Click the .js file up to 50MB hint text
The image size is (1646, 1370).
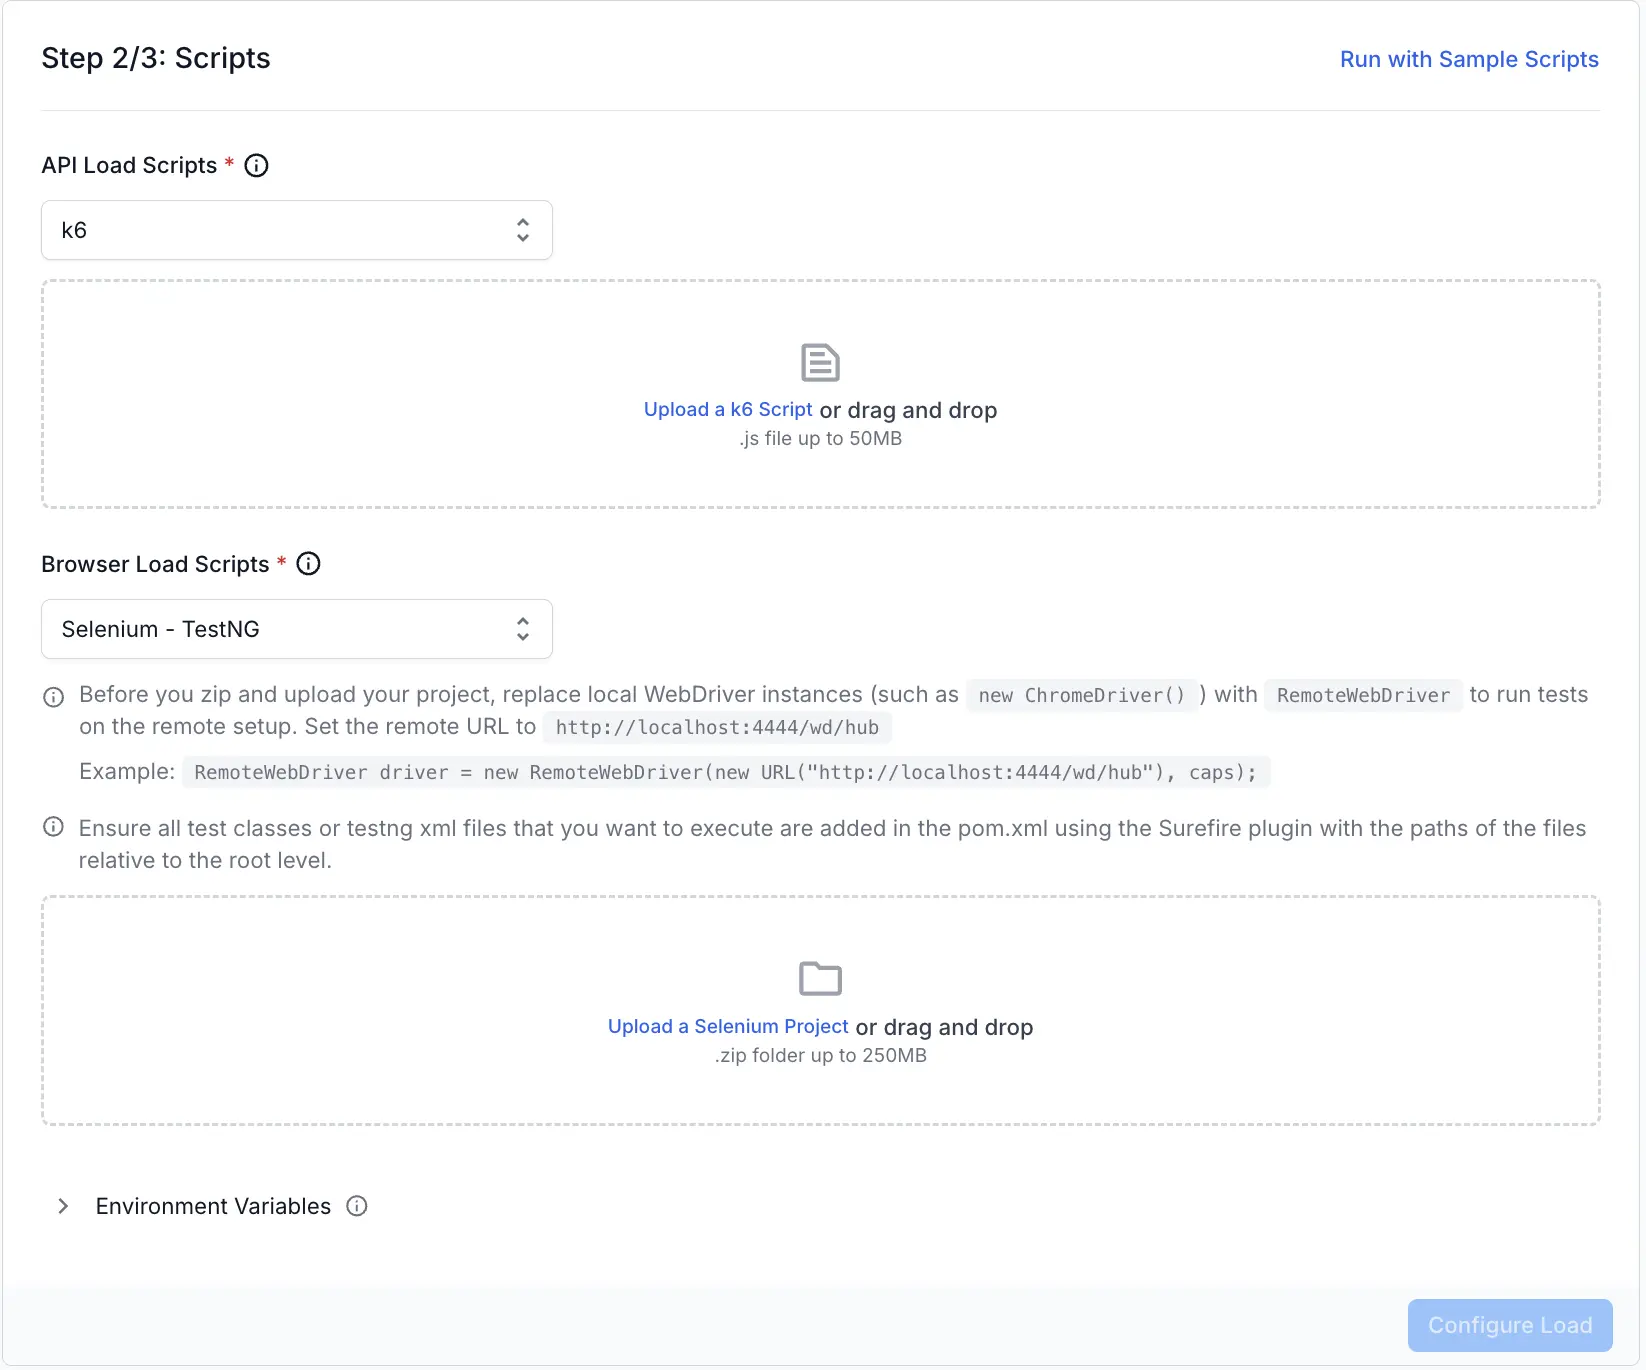pyautogui.click(x=820, y=439)
